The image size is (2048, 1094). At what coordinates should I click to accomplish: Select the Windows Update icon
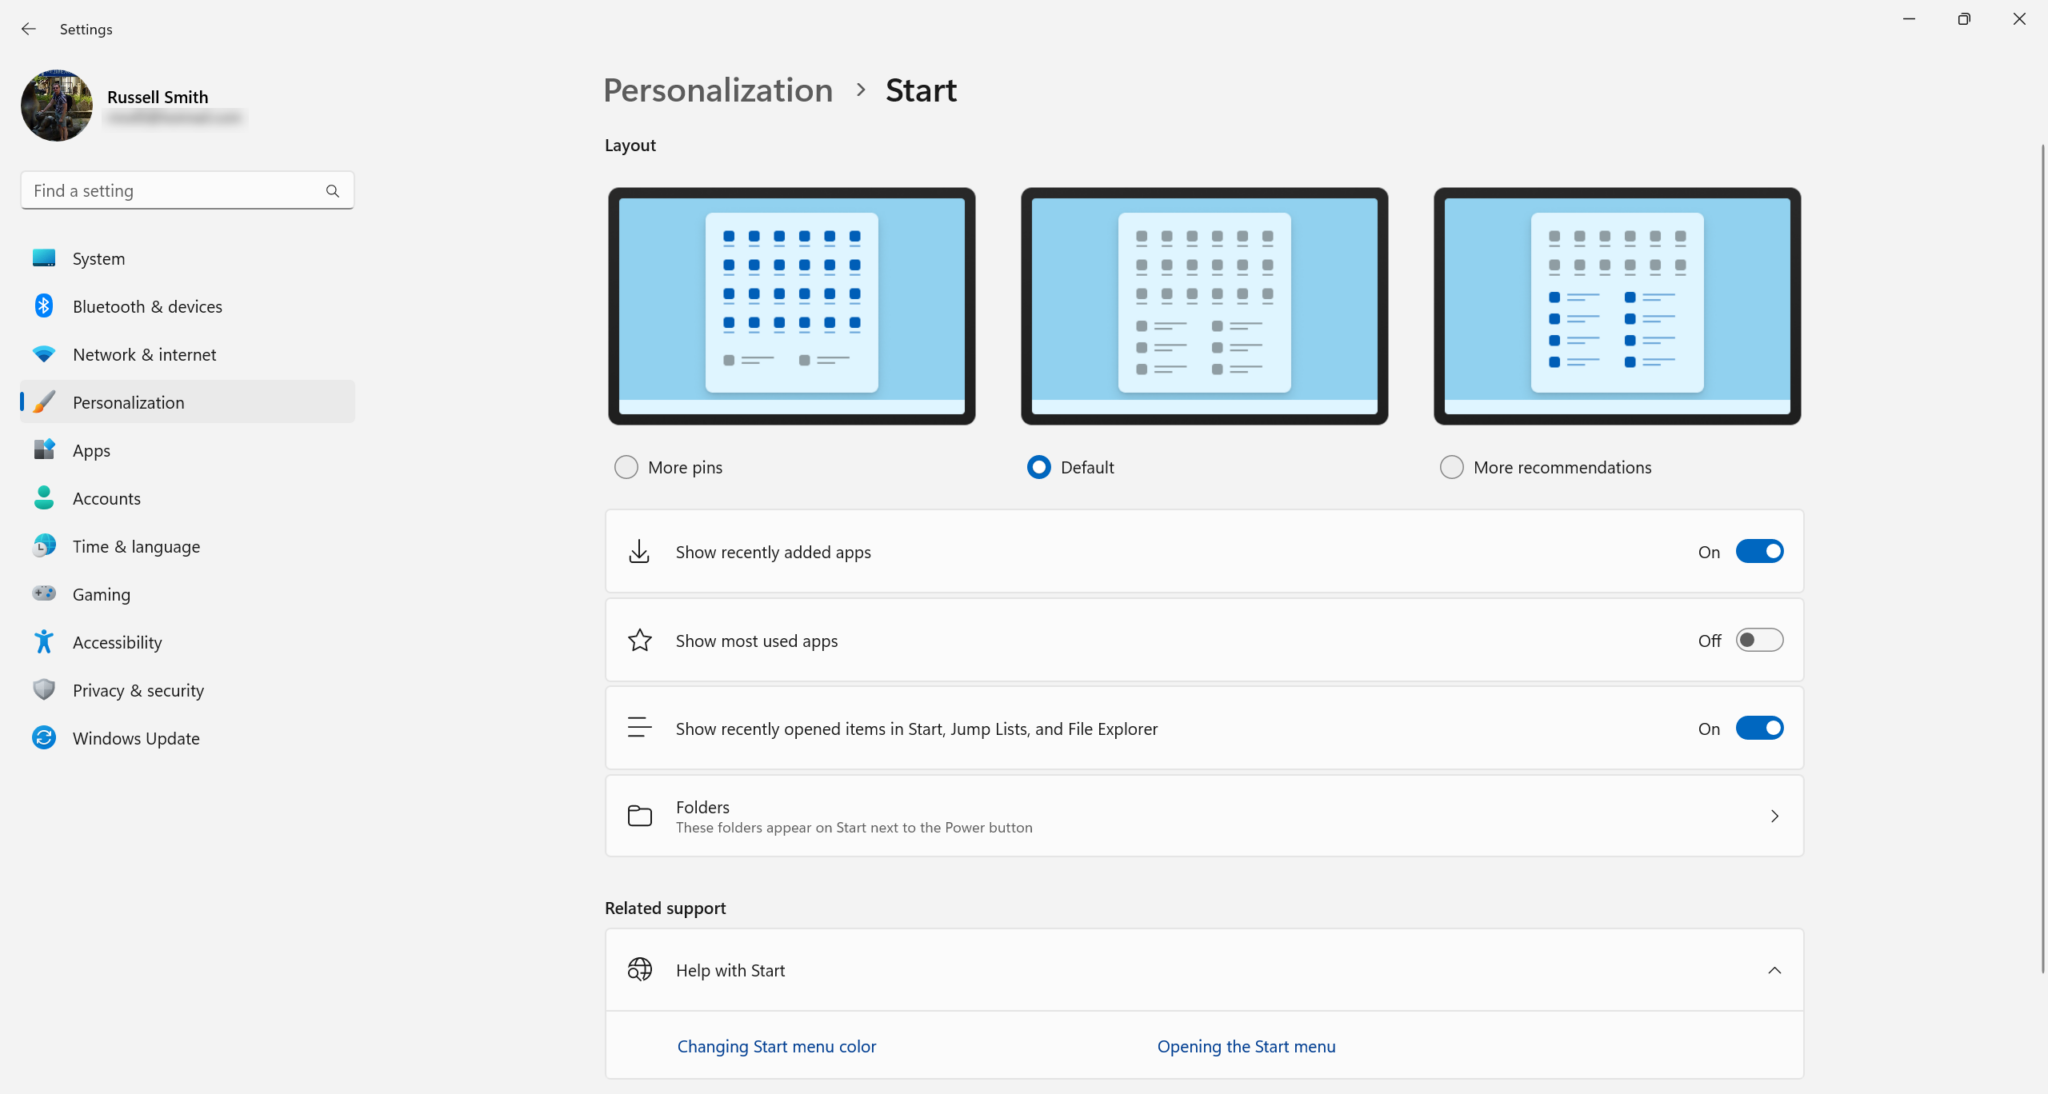[x=44, y=737]
